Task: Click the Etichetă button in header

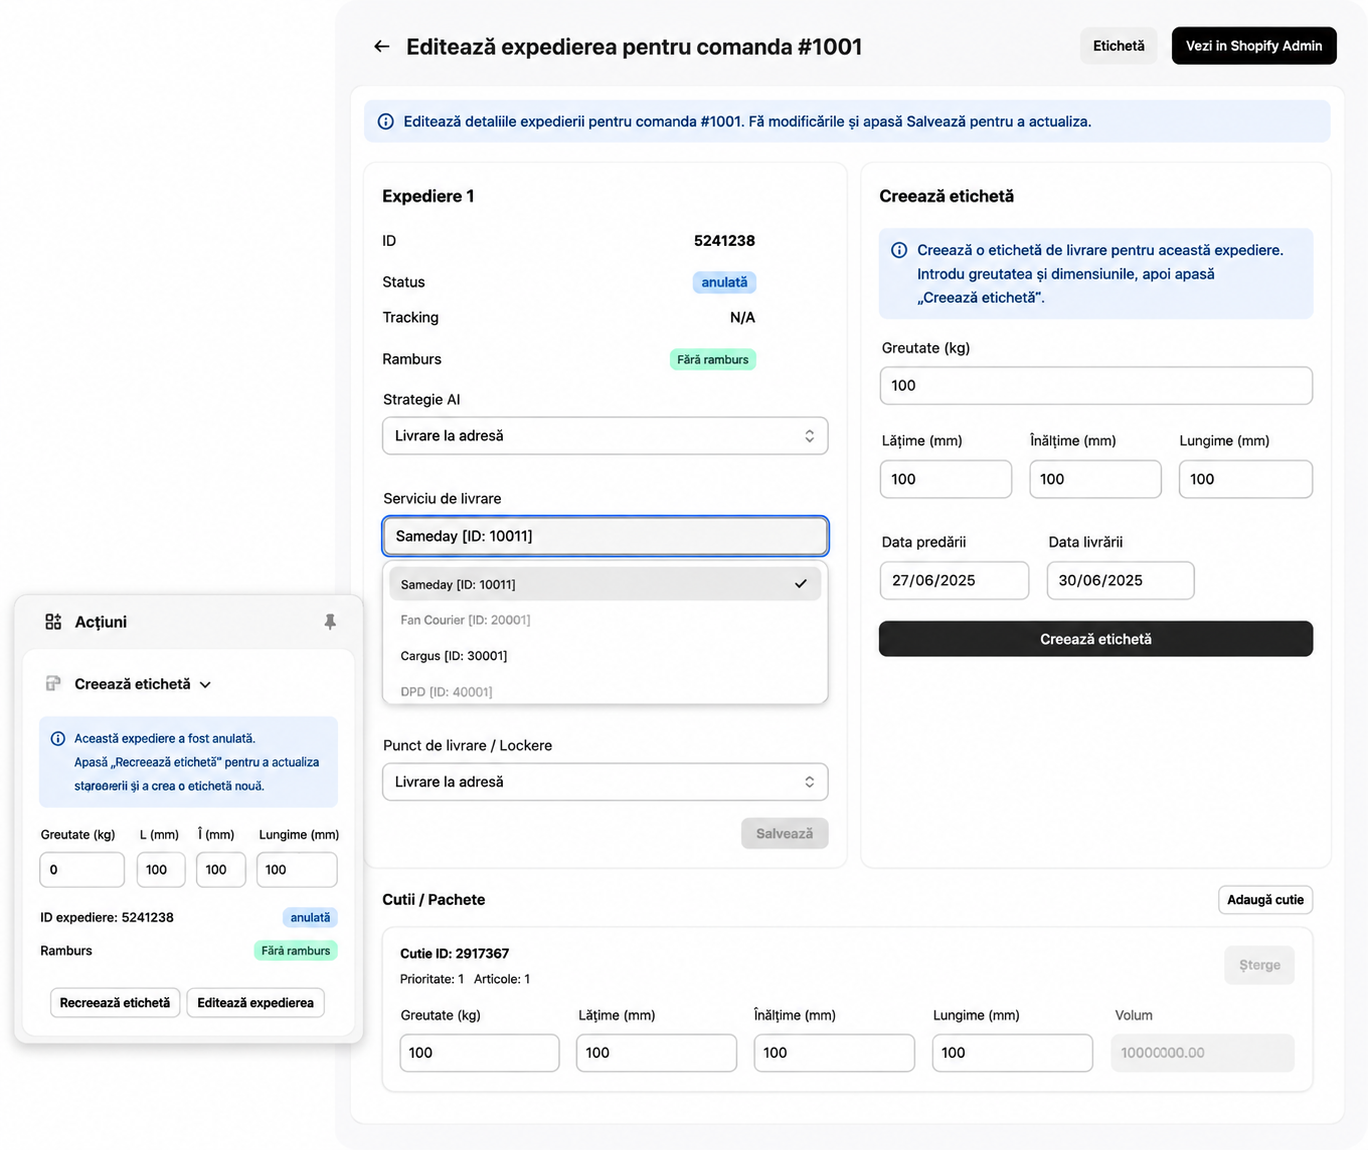Action: (1119, 46)
